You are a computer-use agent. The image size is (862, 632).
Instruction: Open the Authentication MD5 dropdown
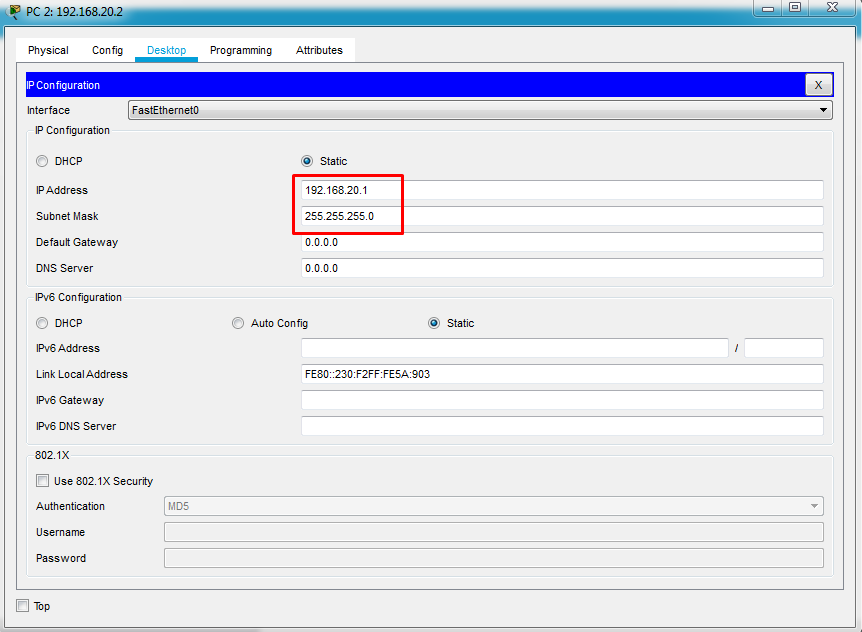tap(494, 506)
